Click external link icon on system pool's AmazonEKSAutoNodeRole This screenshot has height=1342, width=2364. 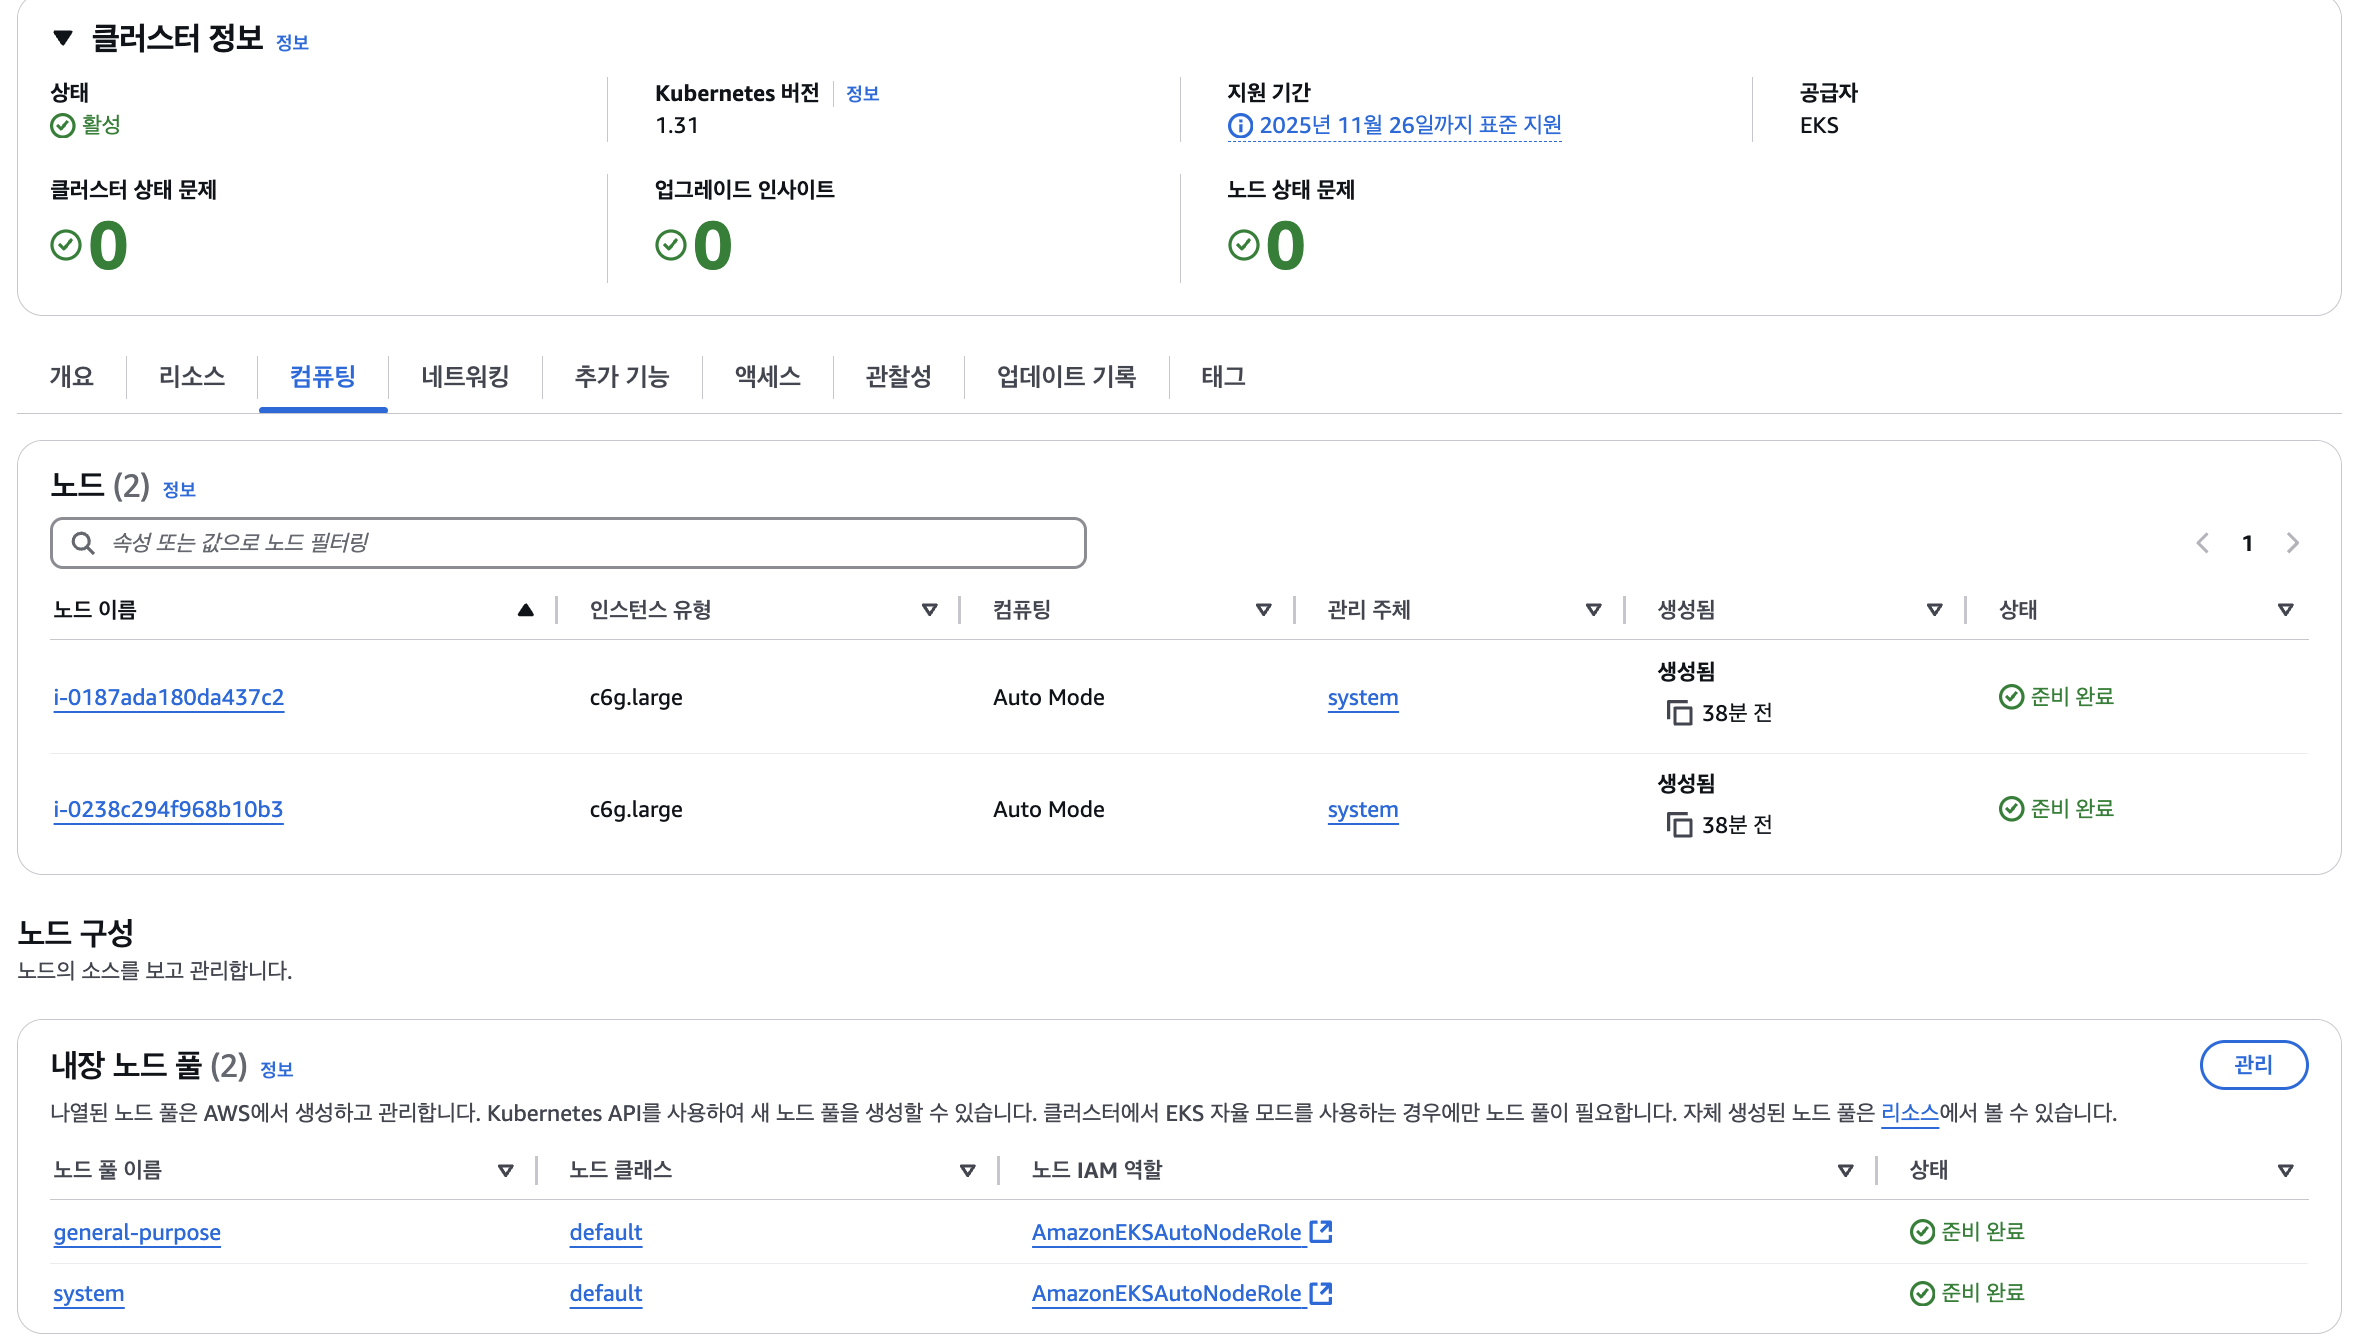1321,1293
